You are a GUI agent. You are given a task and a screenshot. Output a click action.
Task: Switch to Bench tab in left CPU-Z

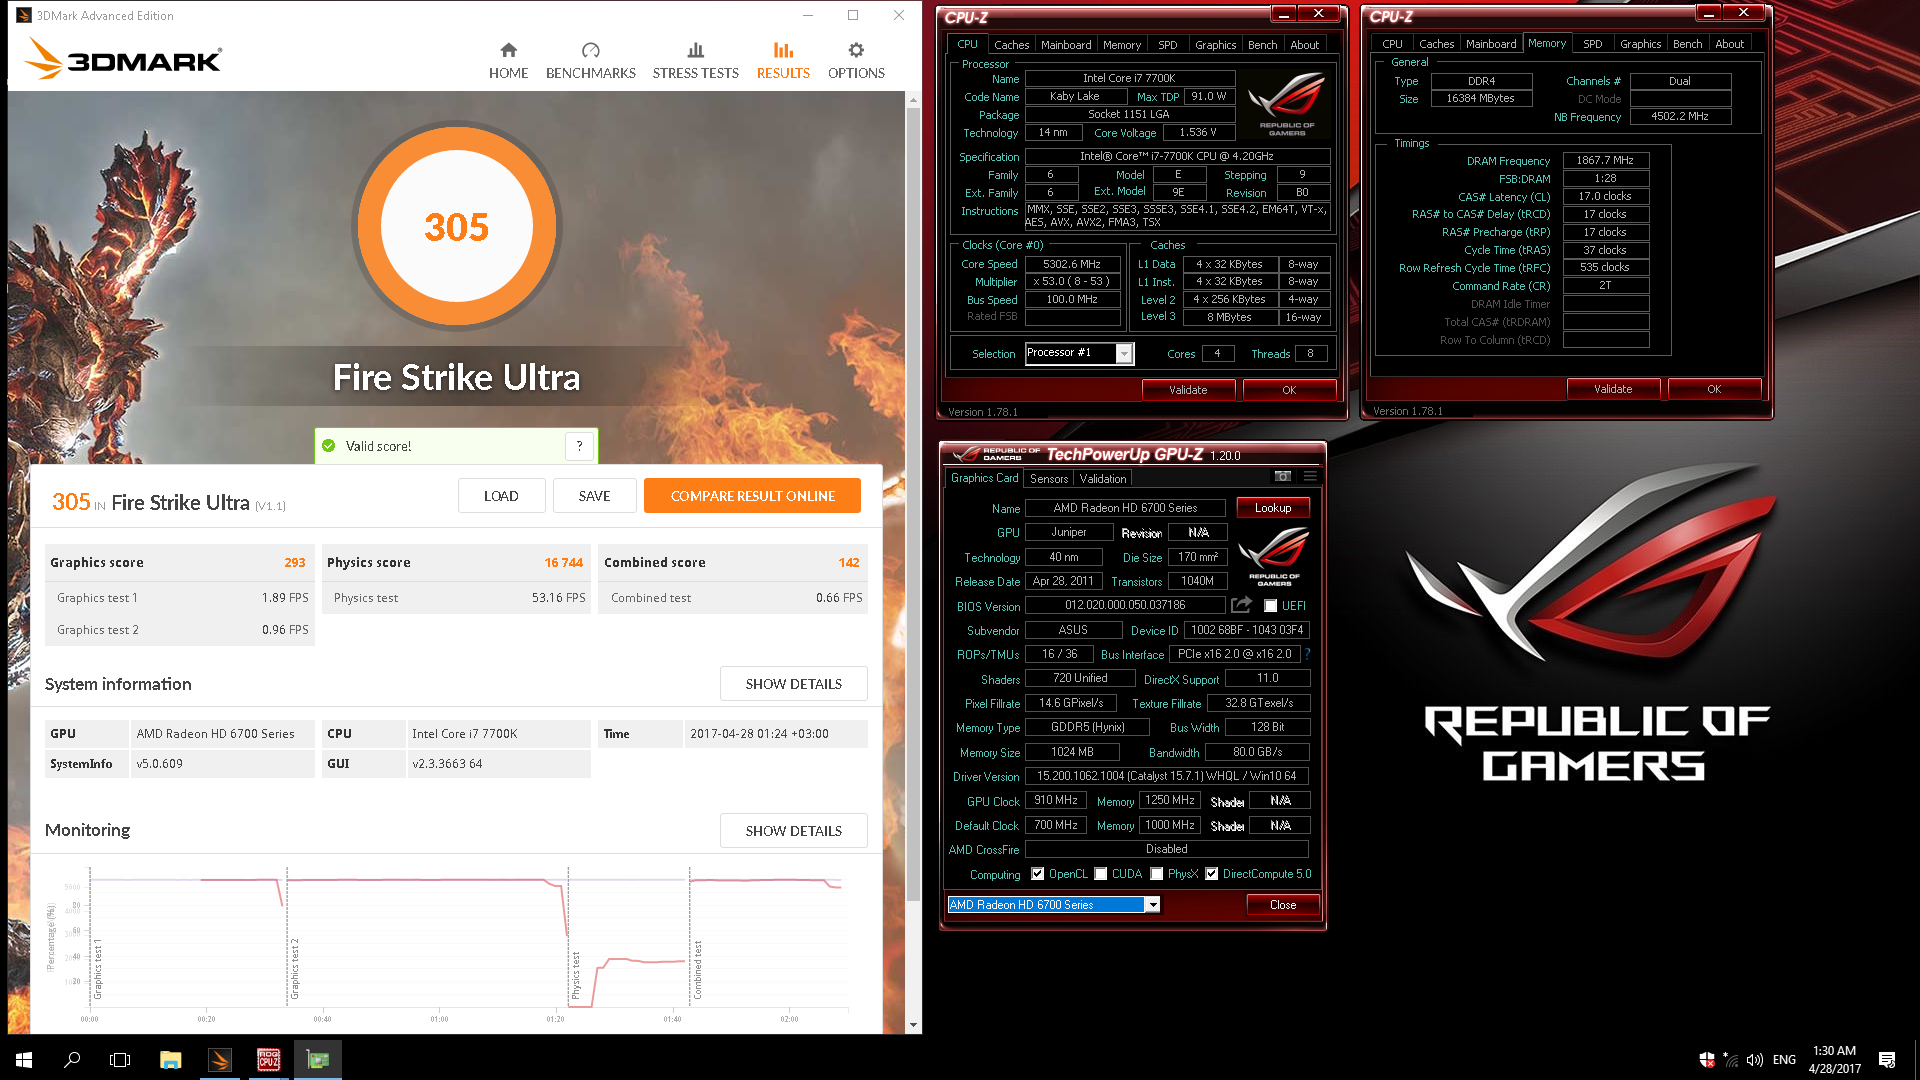point(1262,45)
